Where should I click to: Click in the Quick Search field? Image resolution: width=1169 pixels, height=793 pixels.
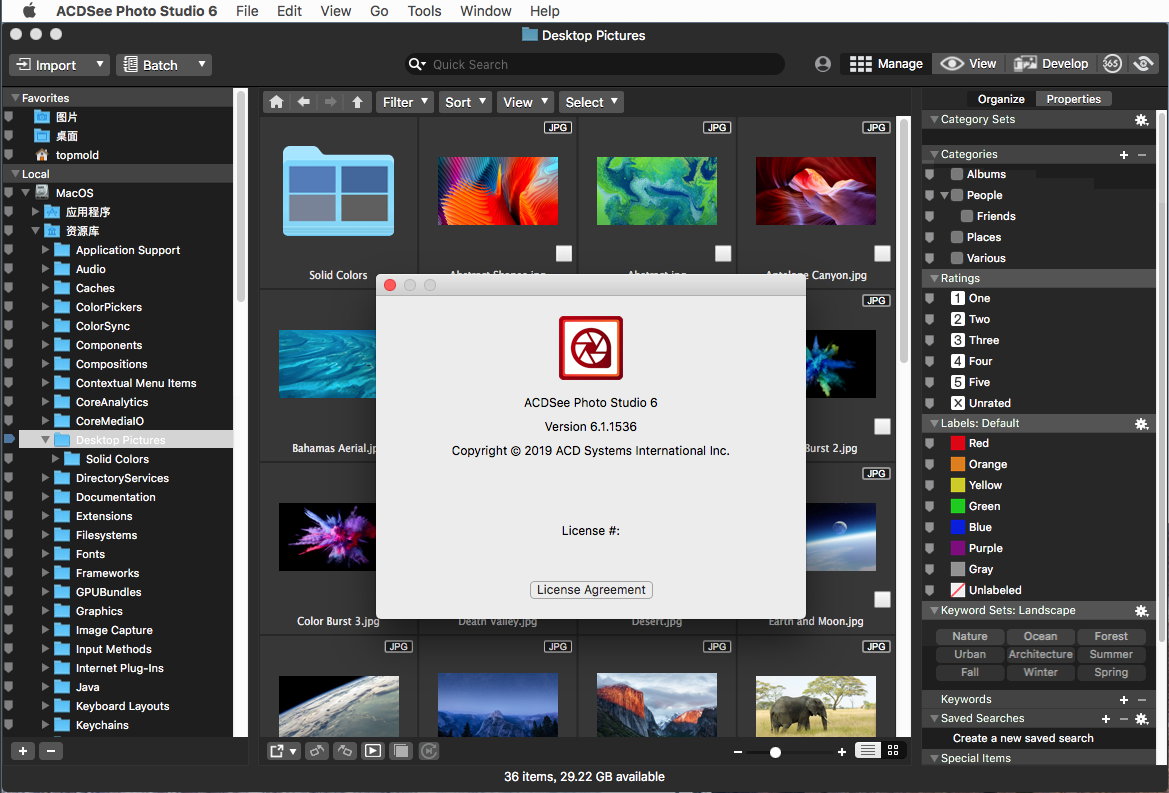594,64
